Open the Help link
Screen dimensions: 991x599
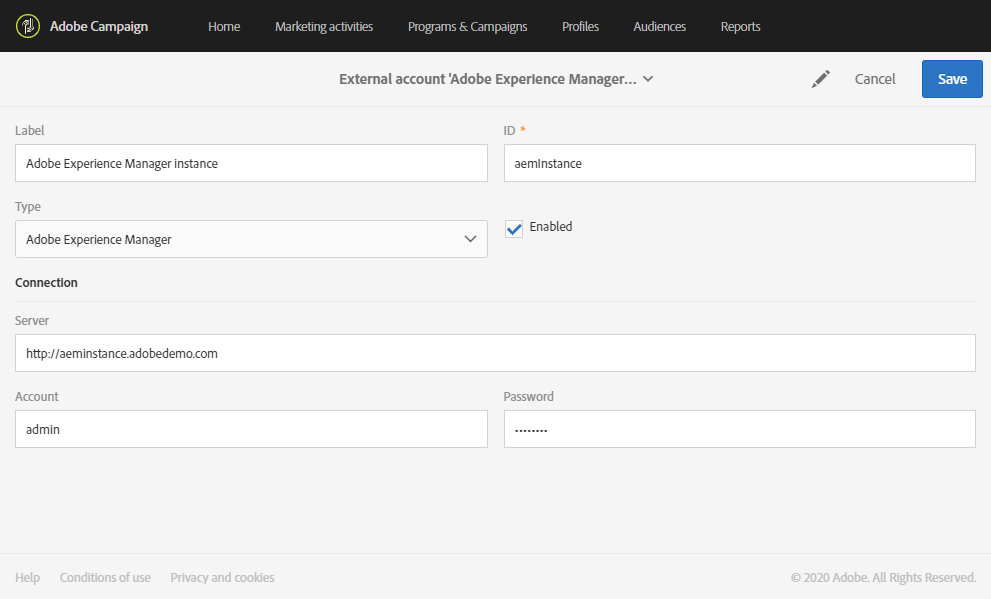pos(27,577)
